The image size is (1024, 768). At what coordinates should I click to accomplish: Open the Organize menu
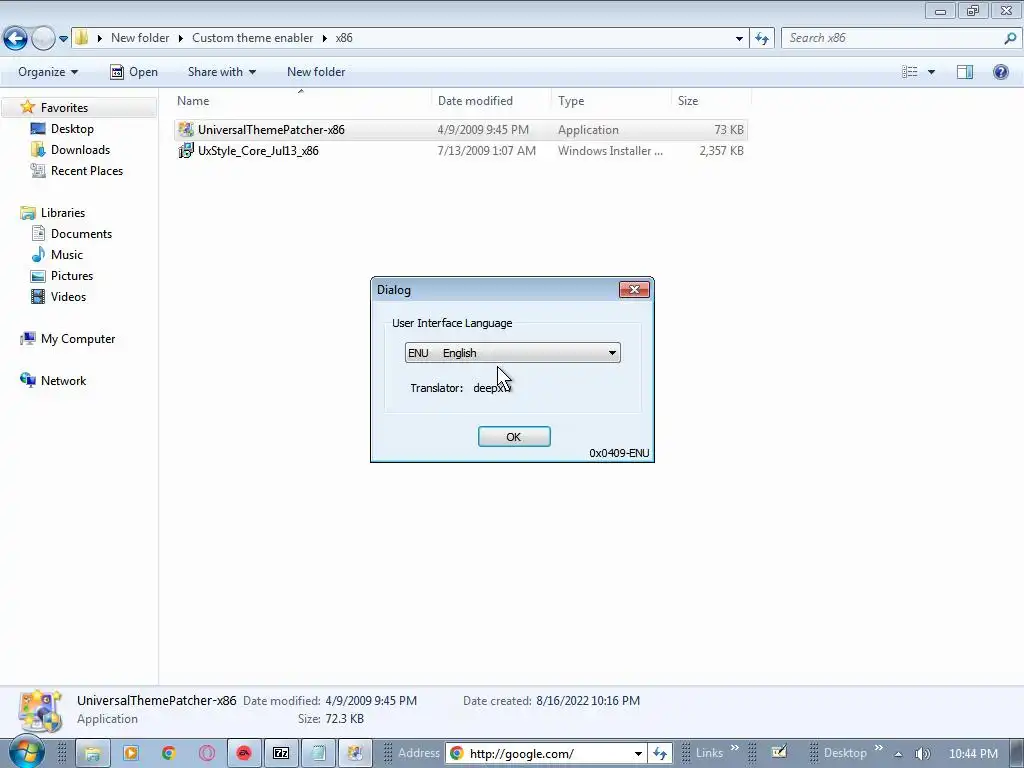pos(48,72)
